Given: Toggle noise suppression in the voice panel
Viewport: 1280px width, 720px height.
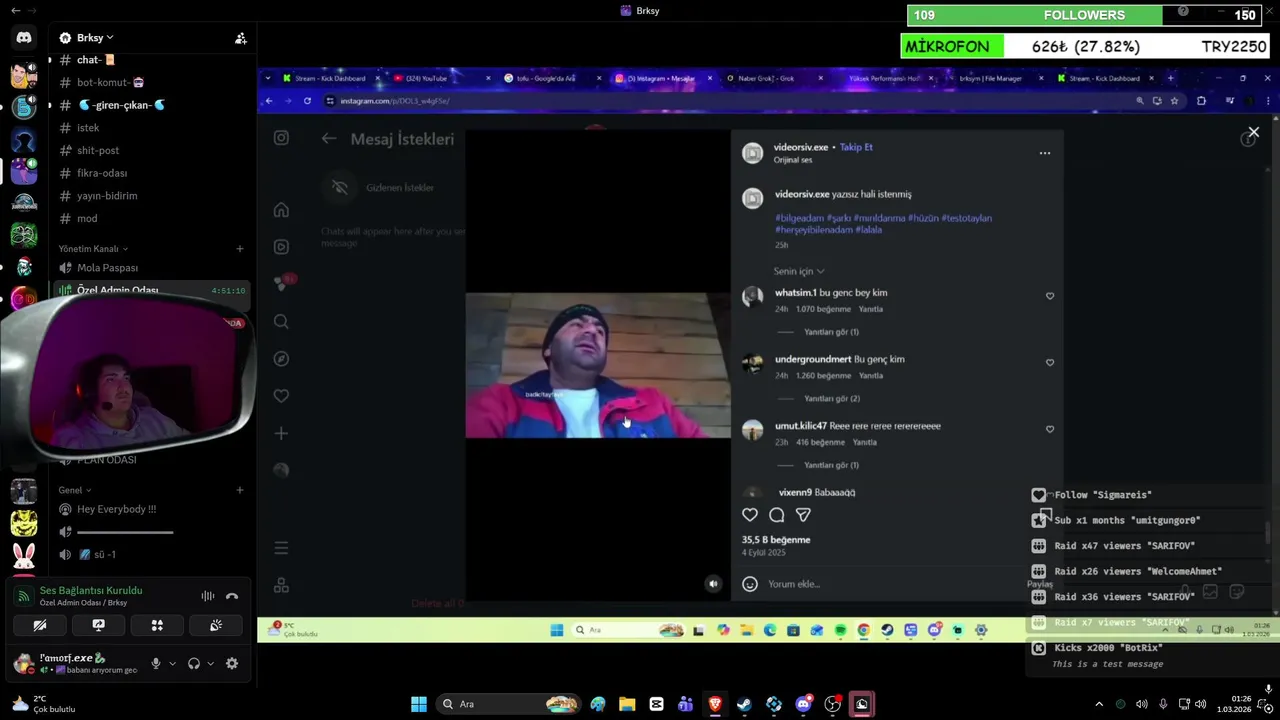Looking at the screenshot, I should point(208,596).
